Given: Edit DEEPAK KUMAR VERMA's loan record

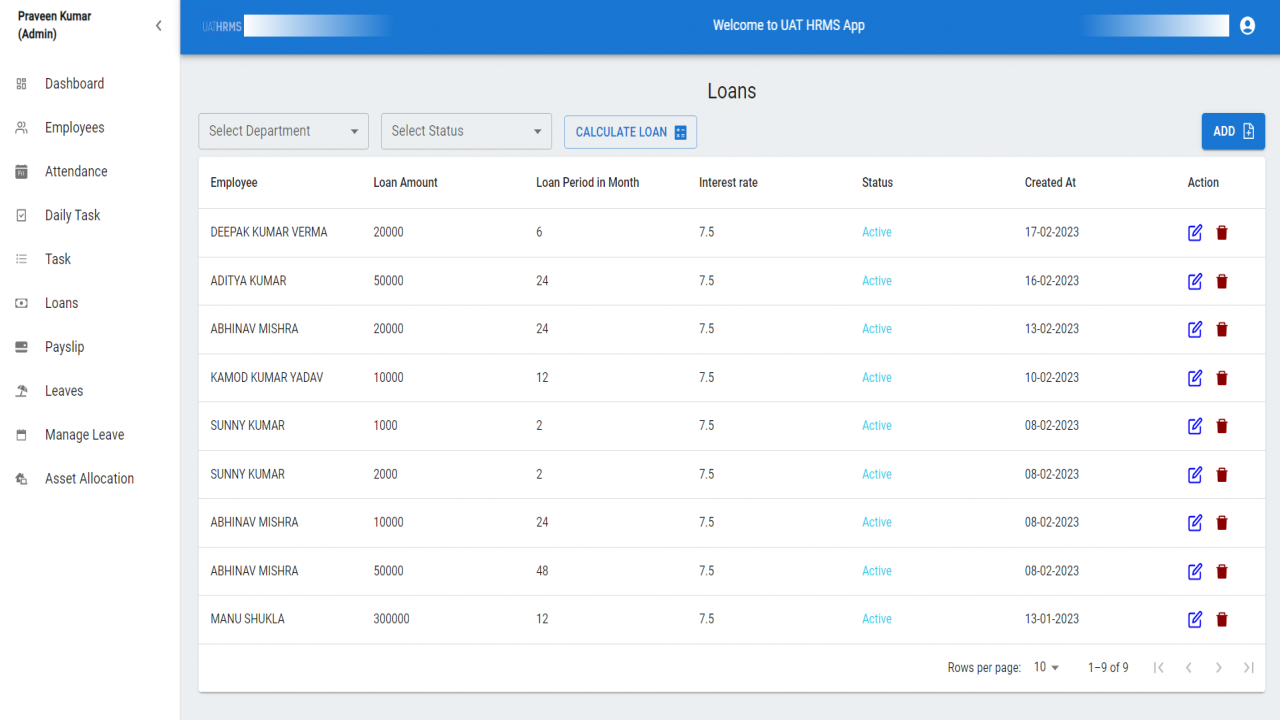Looking at the screenshot, I should click(1195, 233).
